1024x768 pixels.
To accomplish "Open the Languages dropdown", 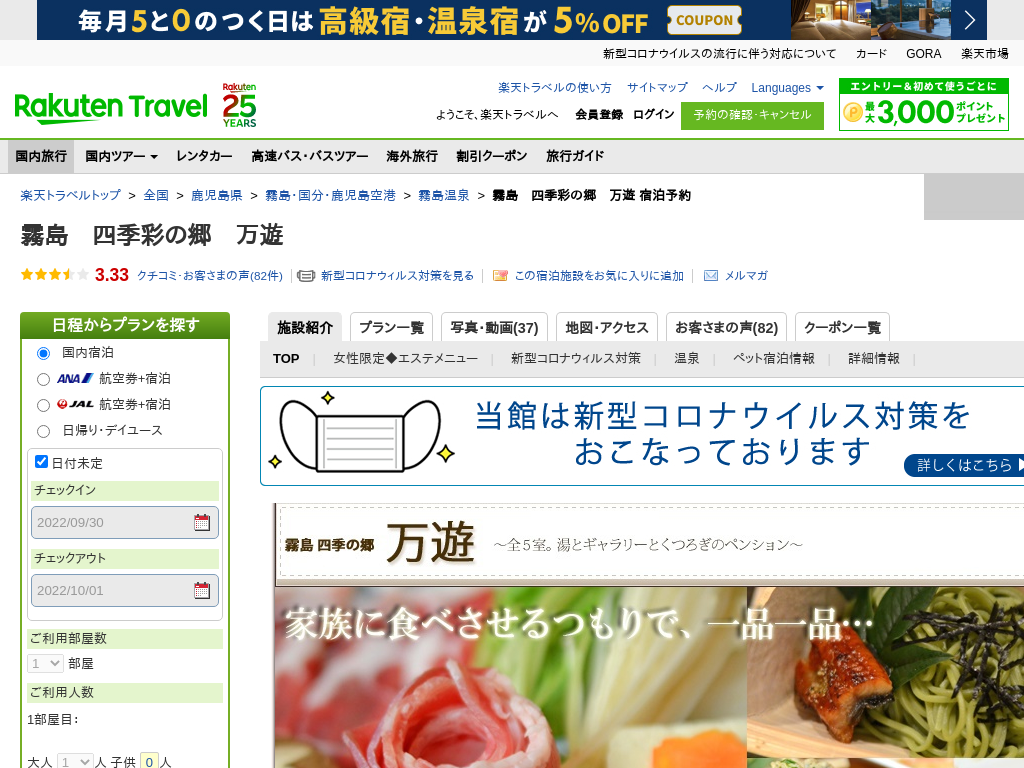I will tap(787, 88).
